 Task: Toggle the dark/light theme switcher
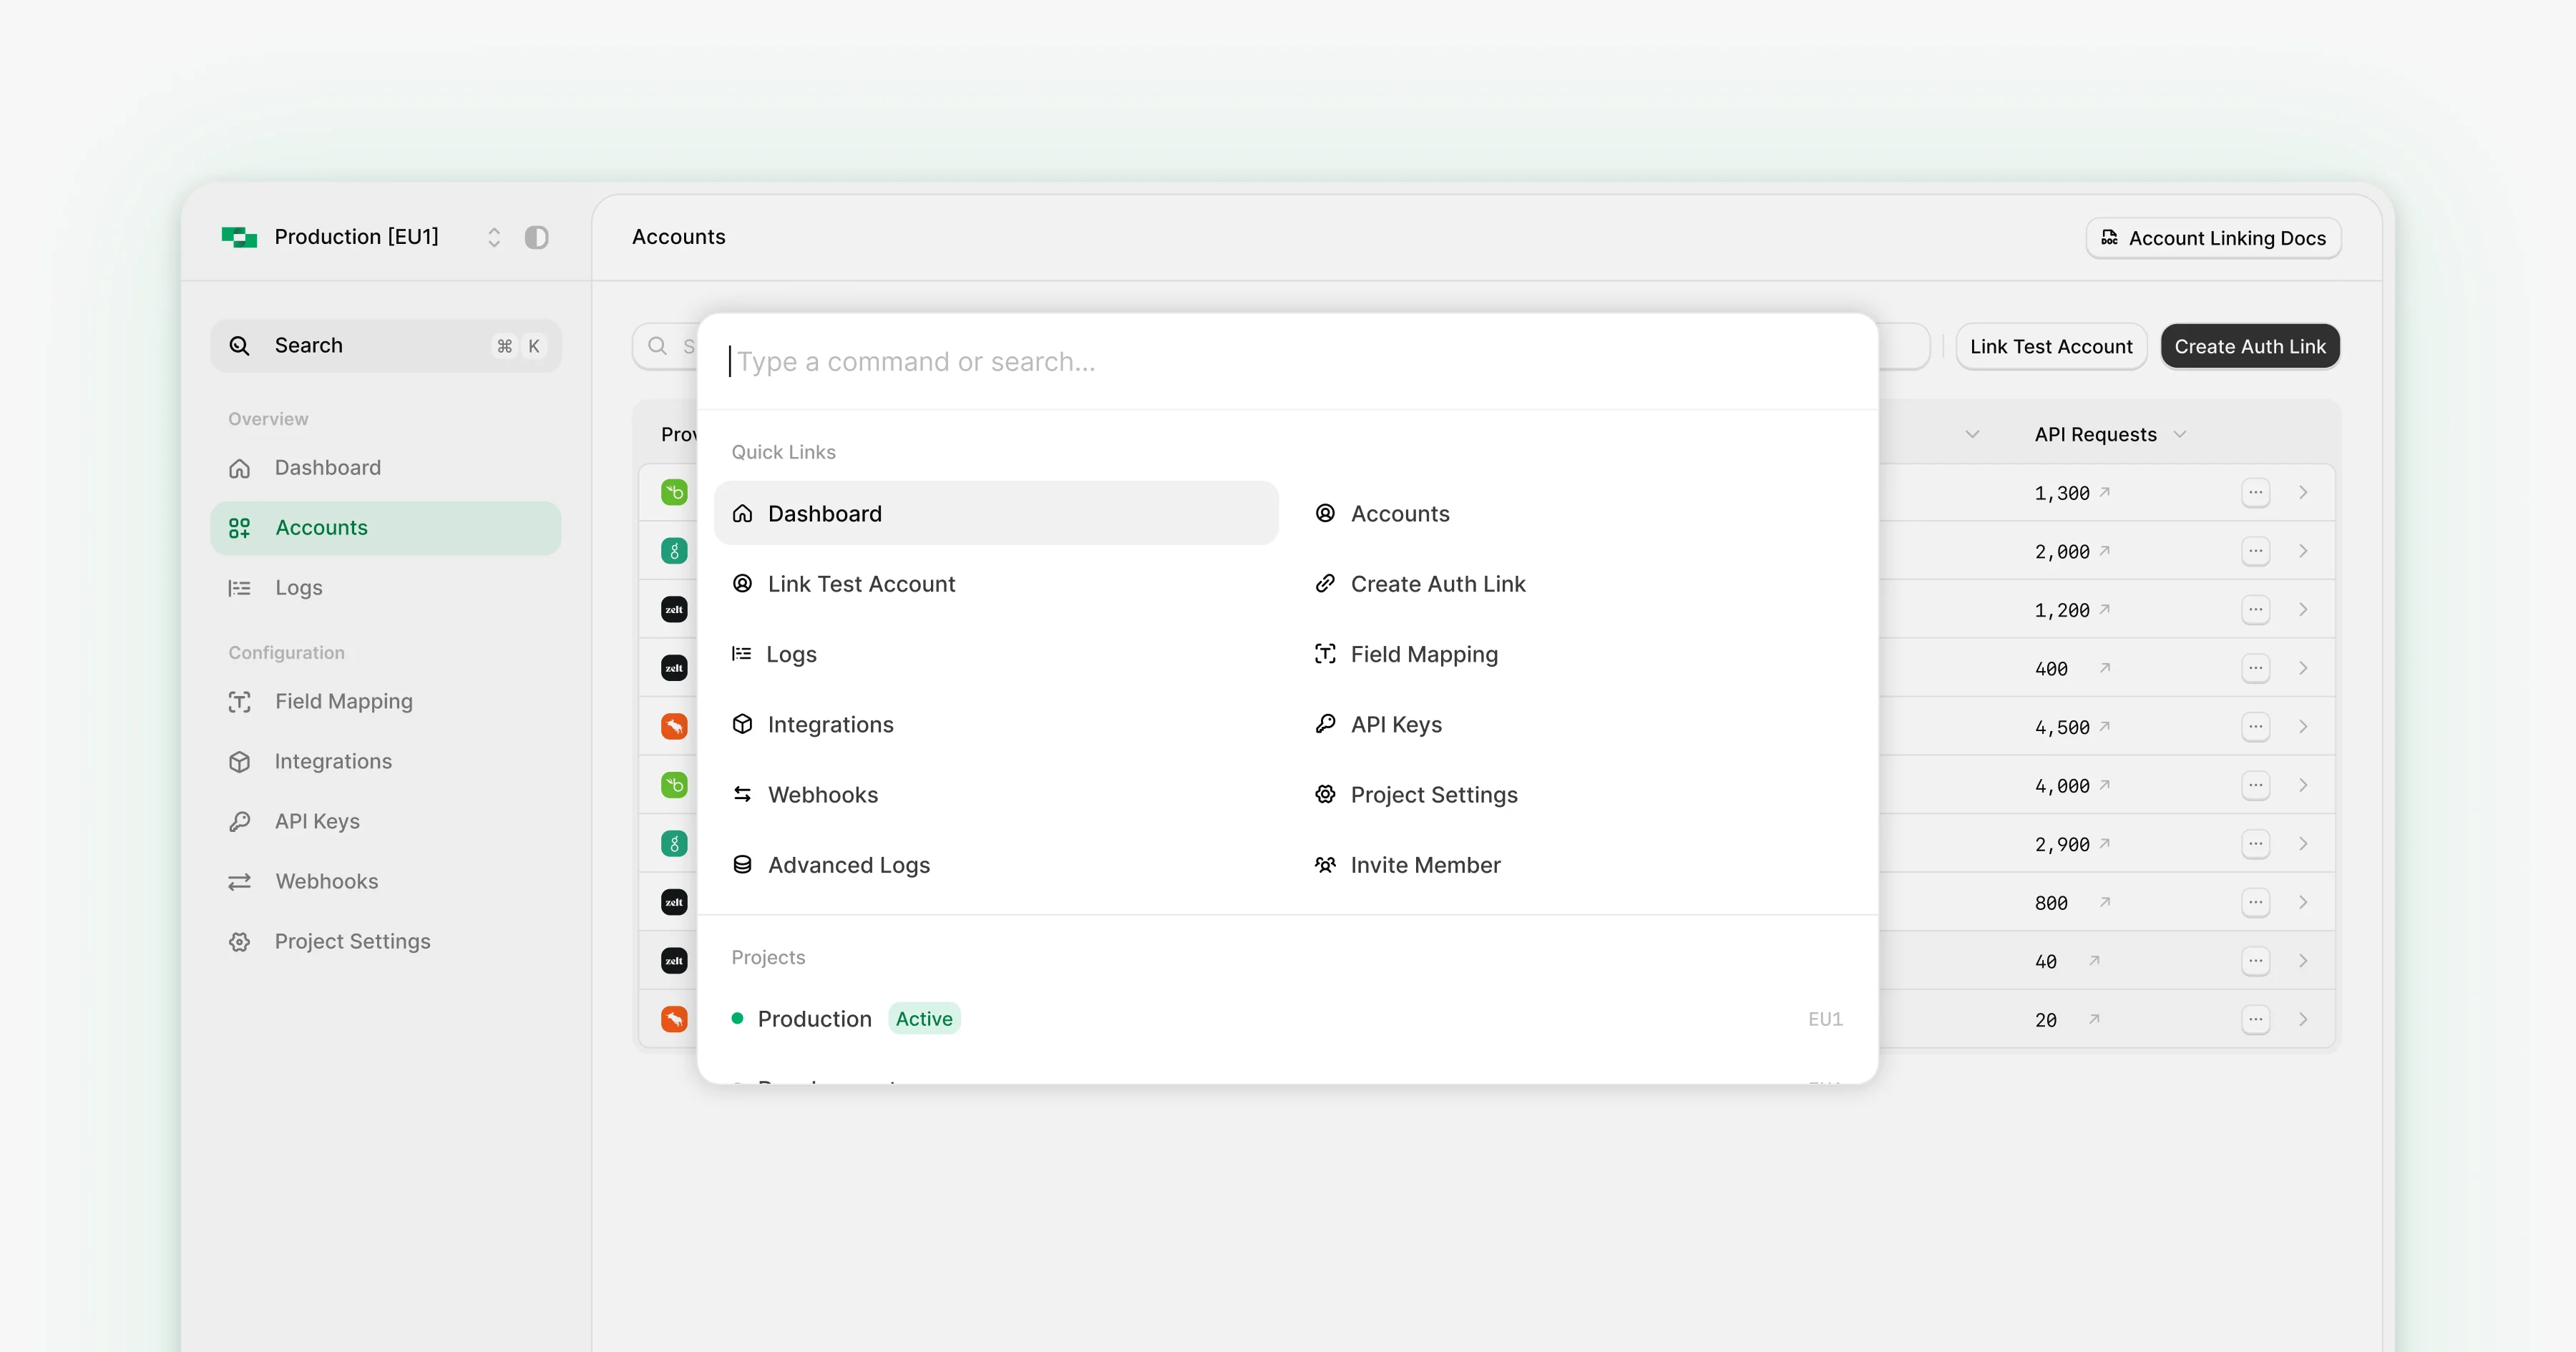pyautogui.click(x=537, y=237)
